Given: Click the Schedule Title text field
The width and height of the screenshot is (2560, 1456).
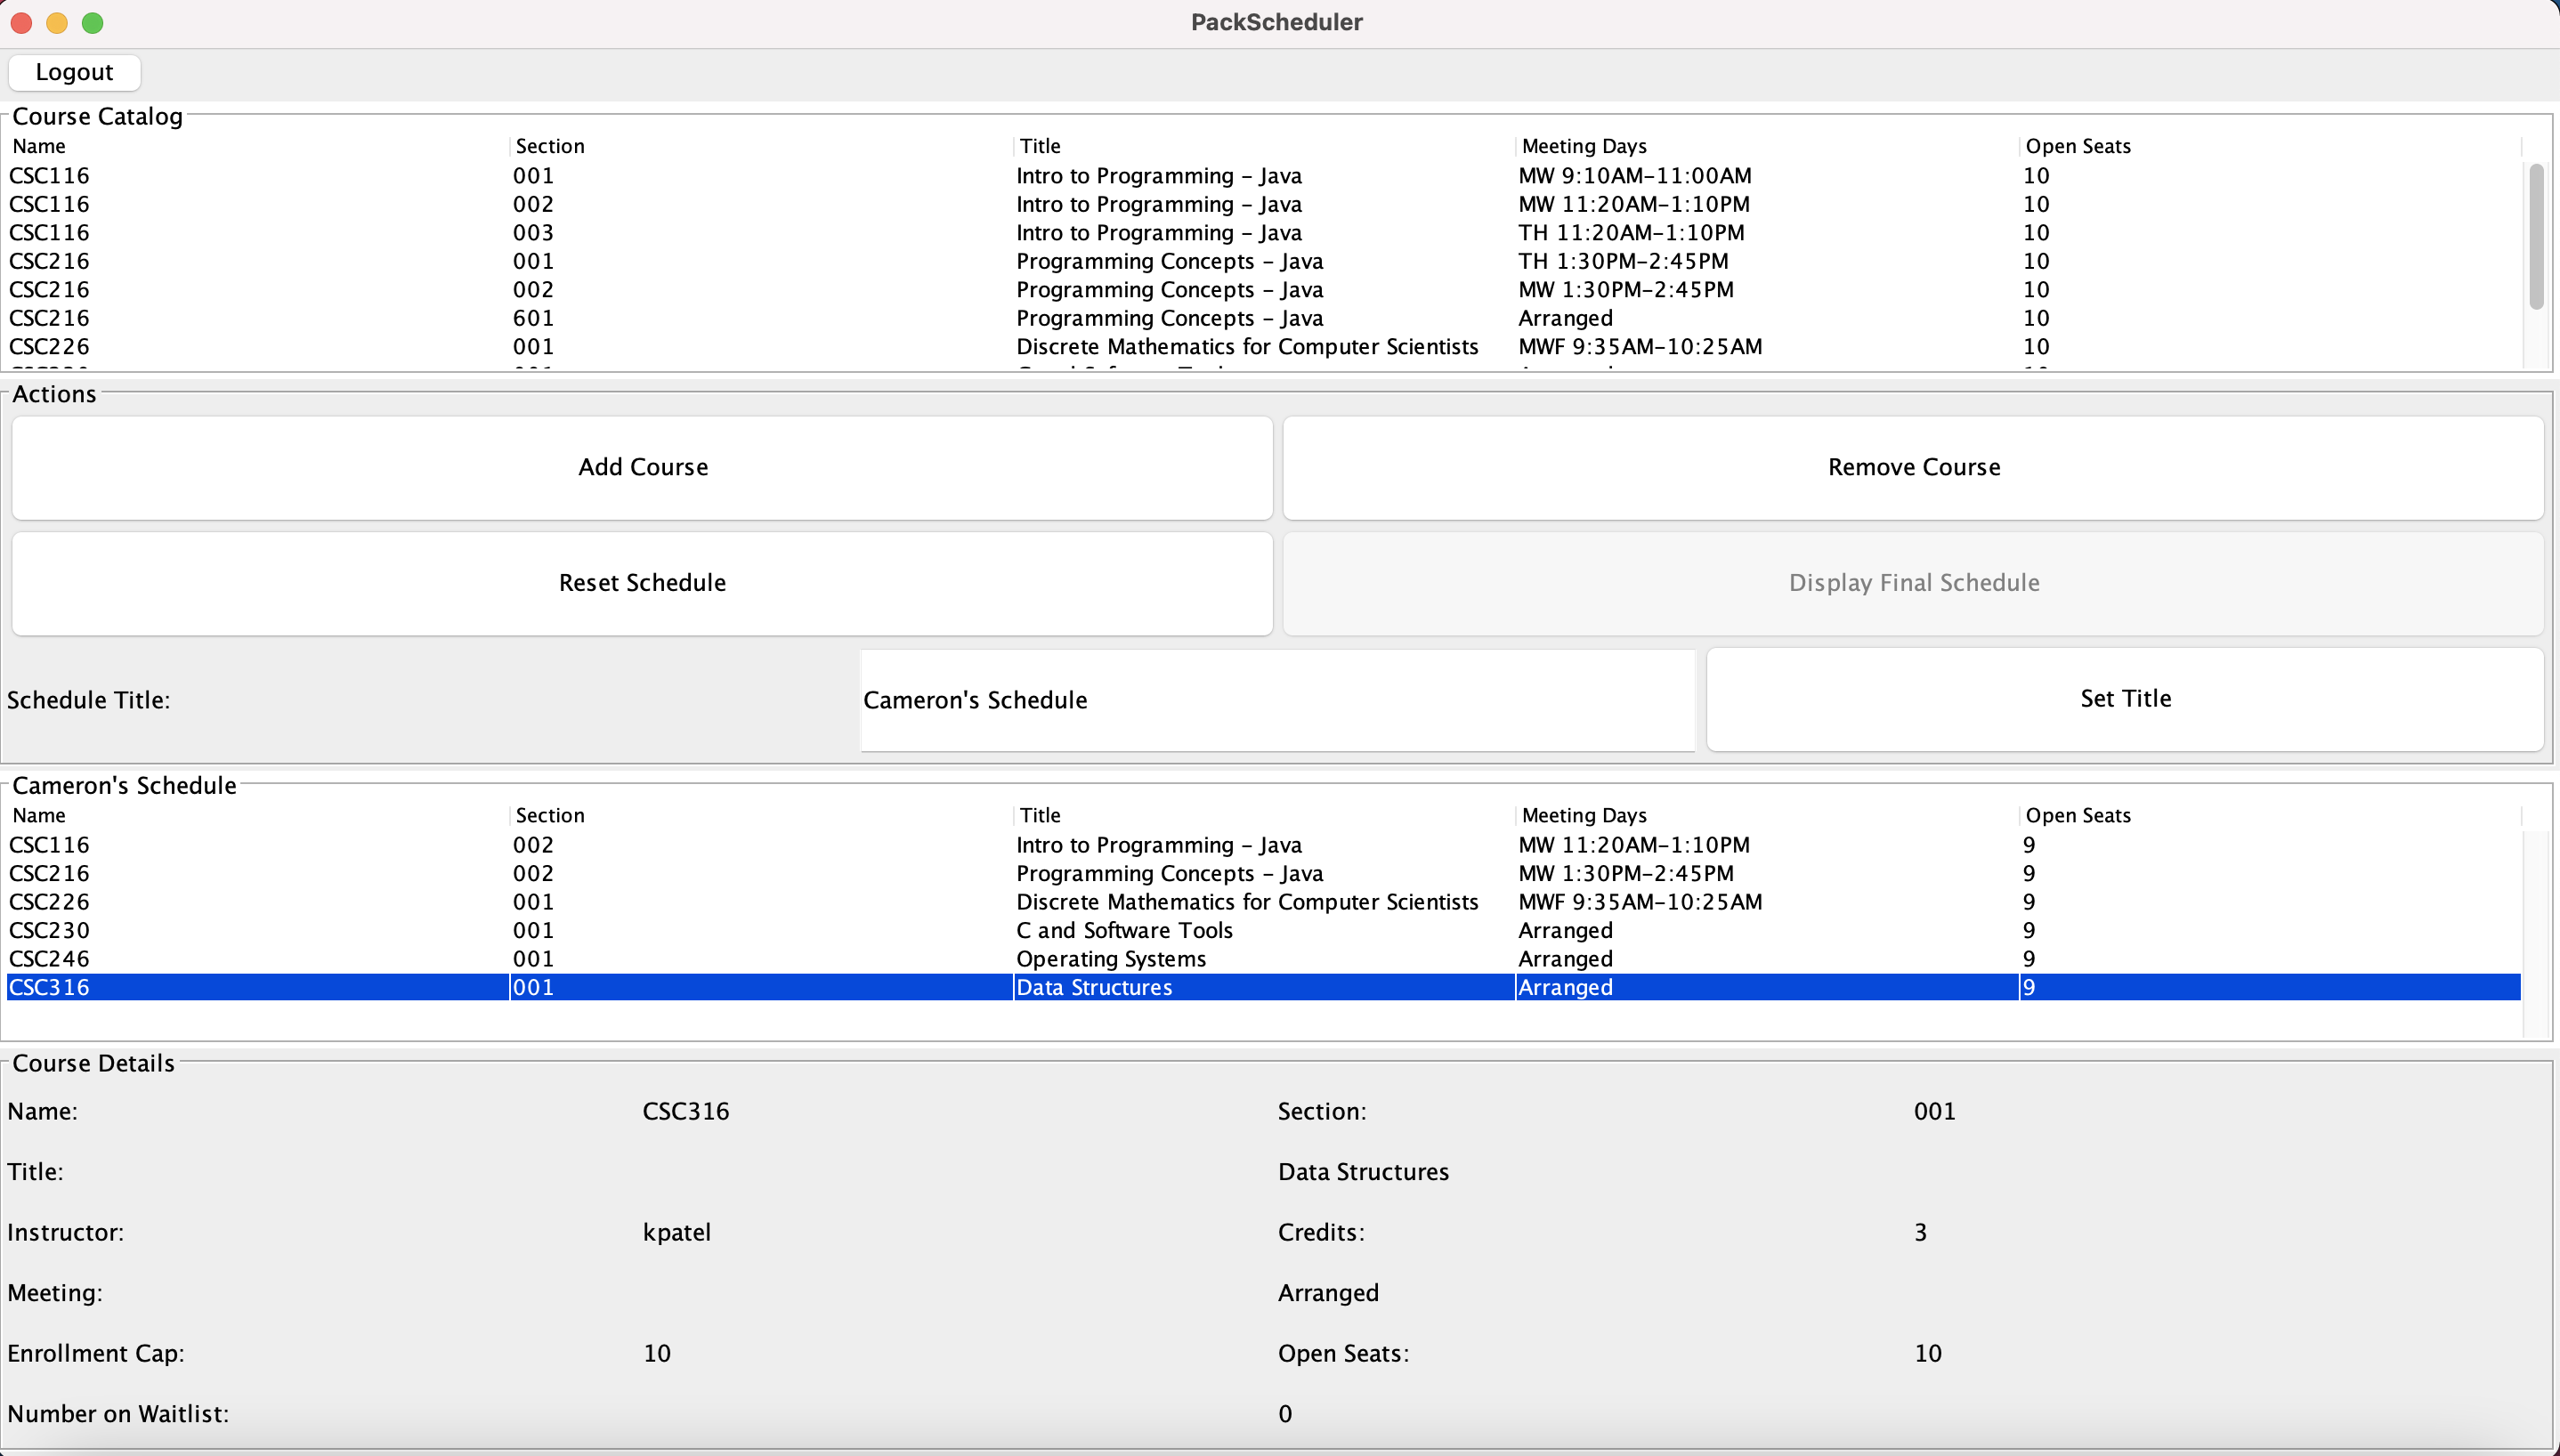Looking at the screenshot, I should [1277, 700].
